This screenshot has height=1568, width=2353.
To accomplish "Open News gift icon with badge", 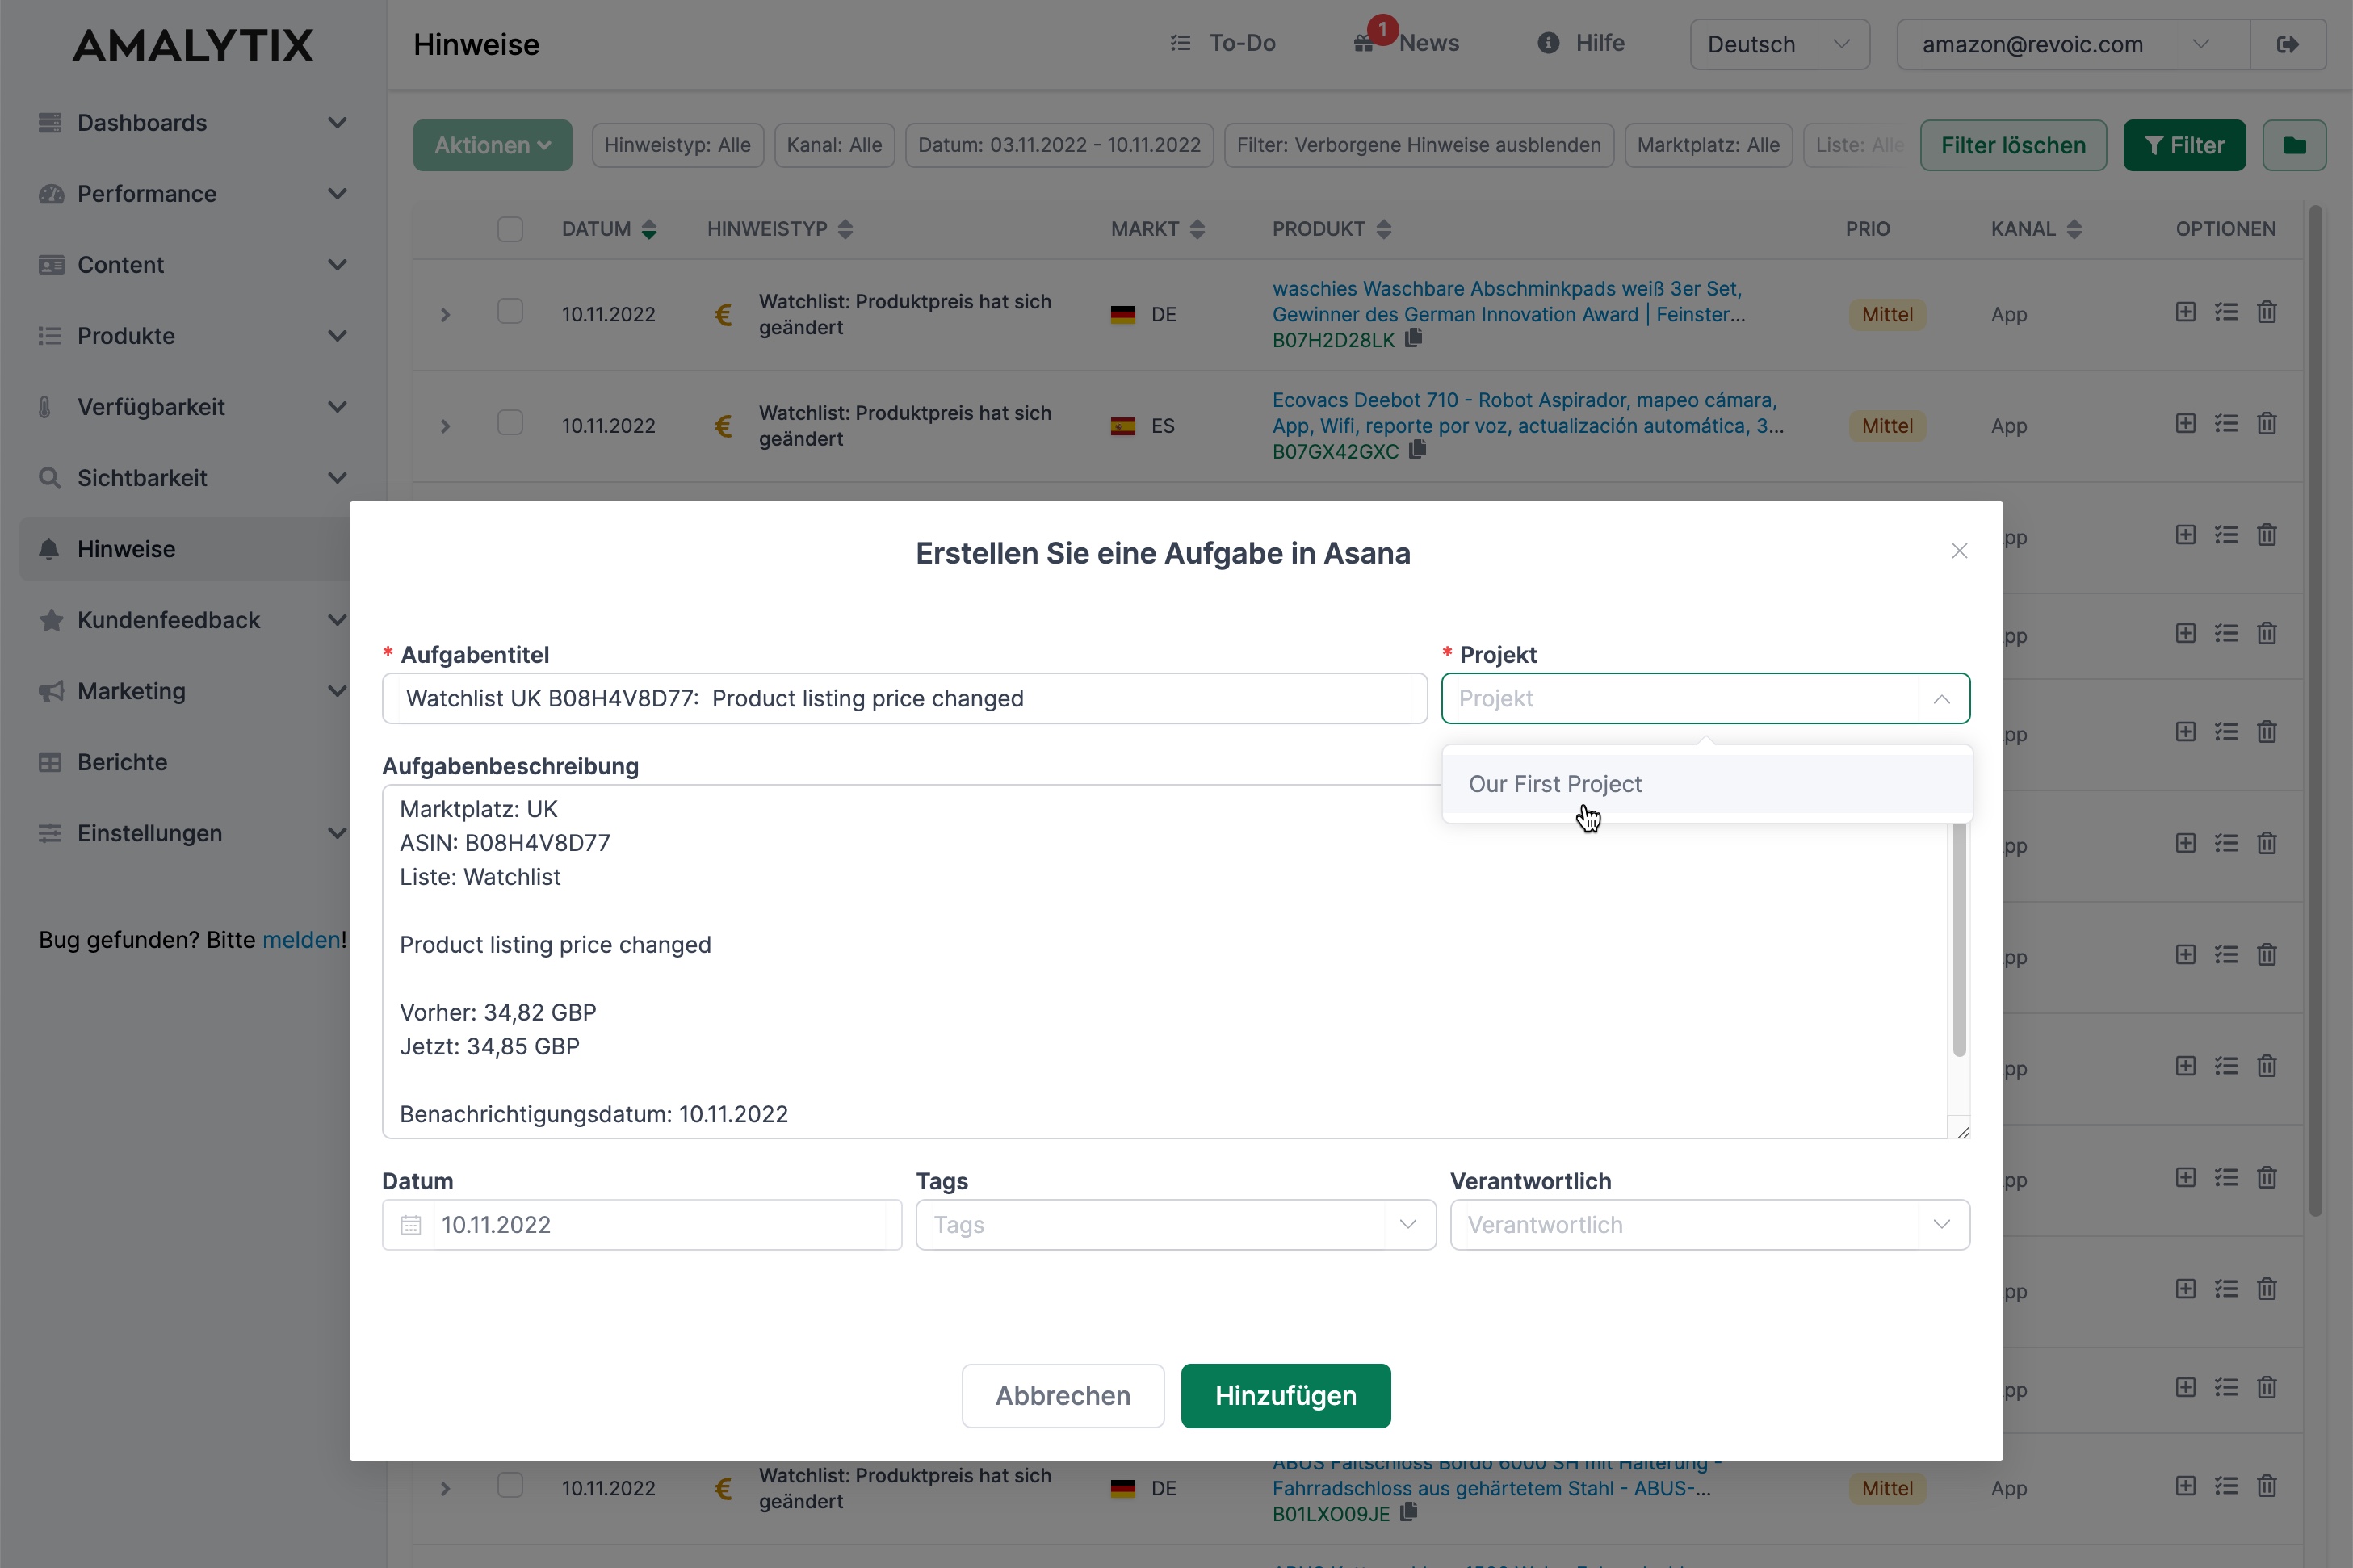I will point(1365,41).
